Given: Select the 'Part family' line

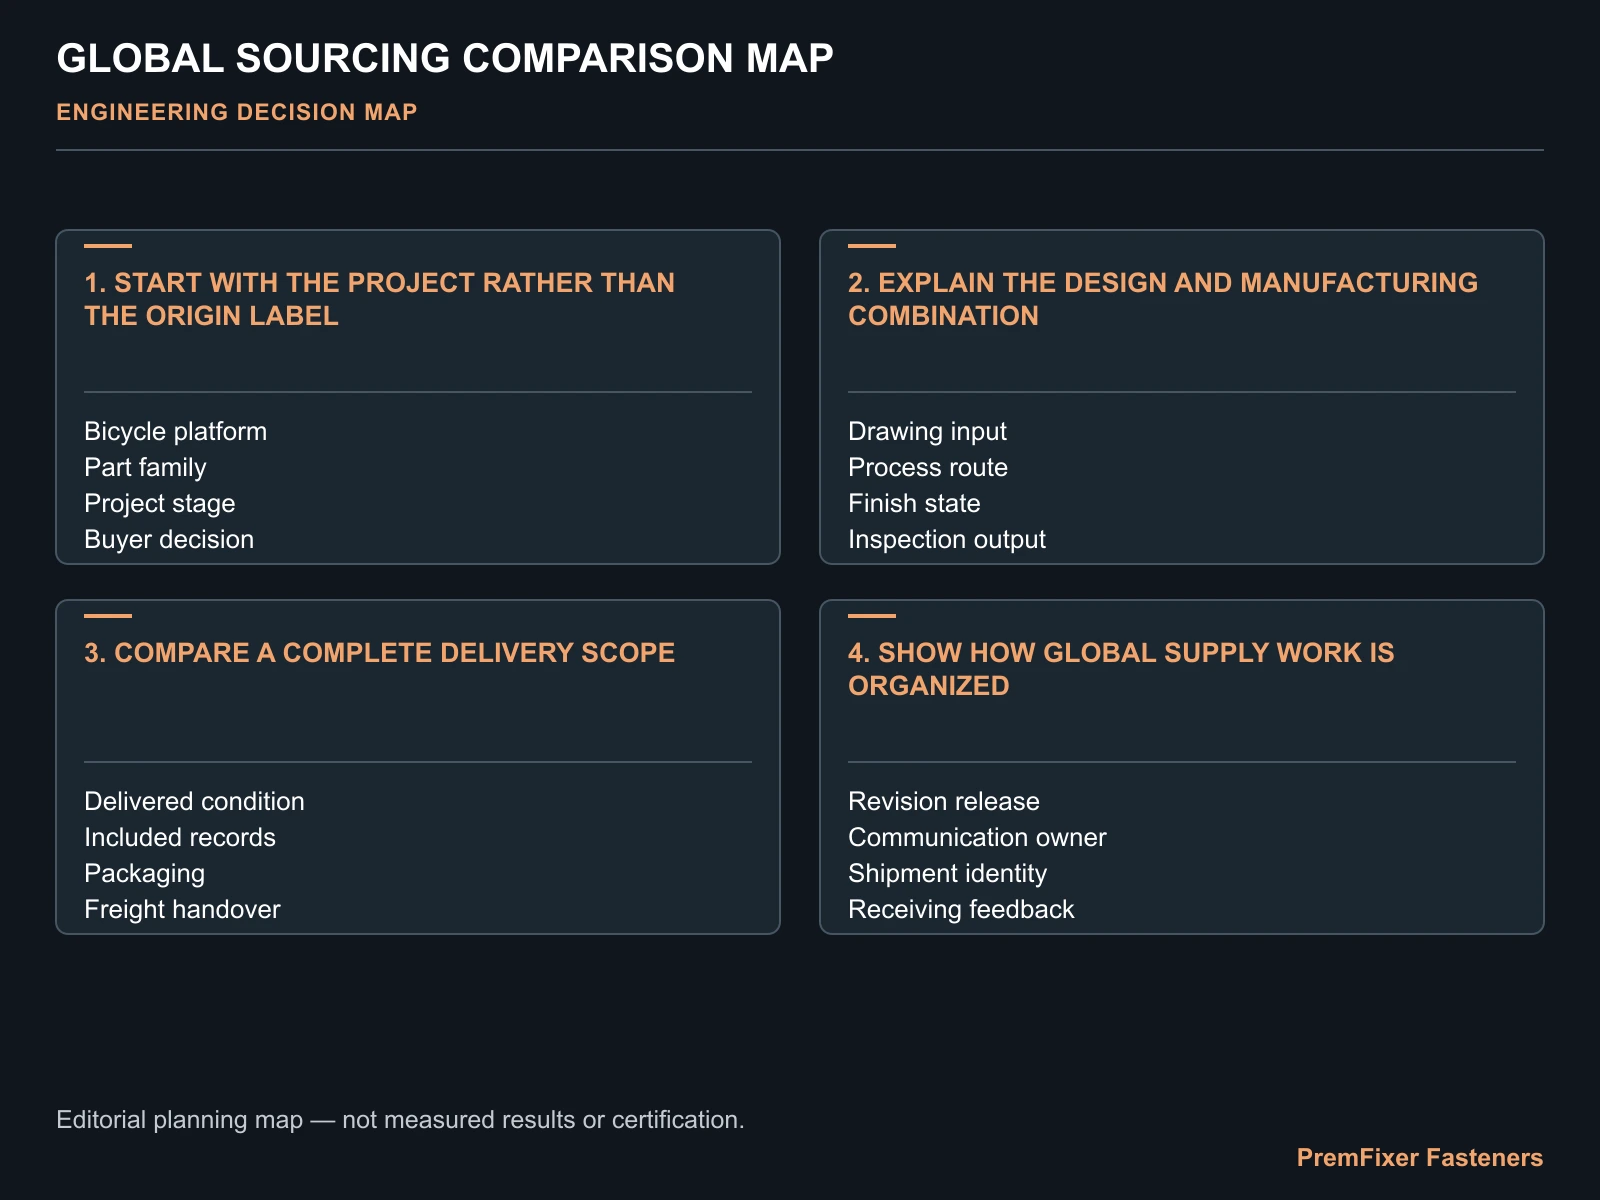Looking at the screenshot, I should (145, 467).
